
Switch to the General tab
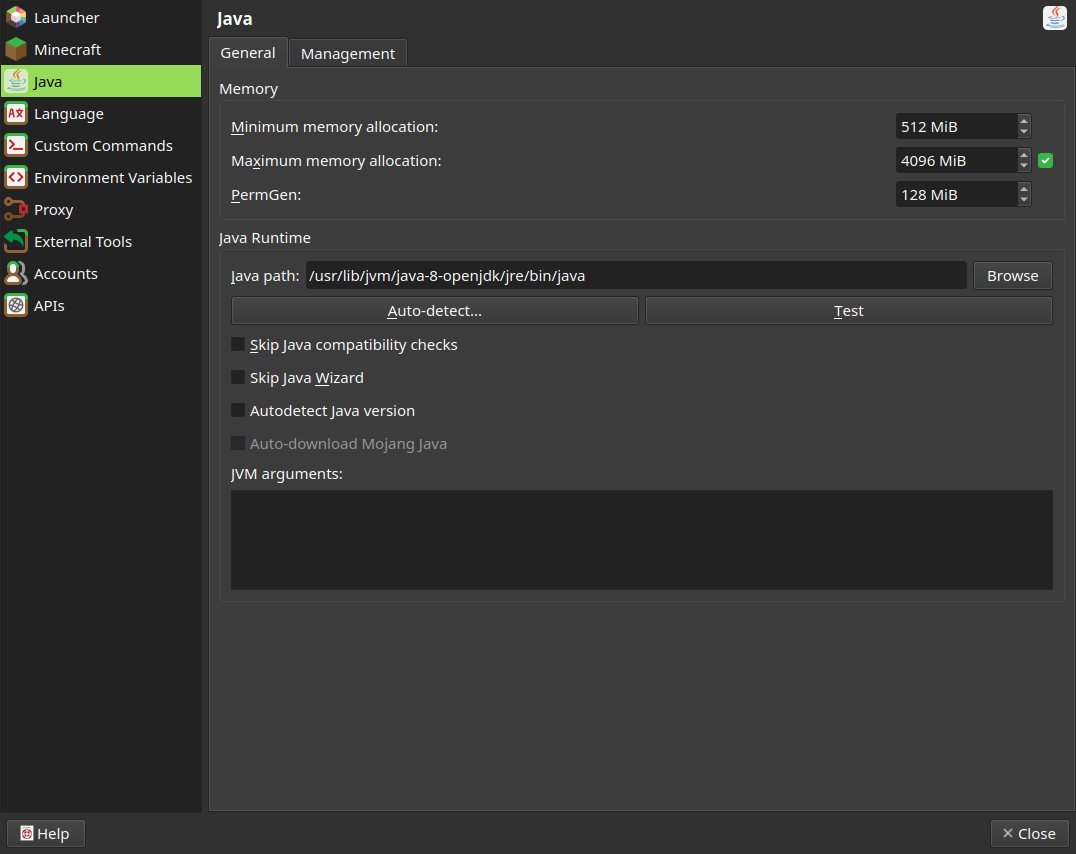[248, 53]
